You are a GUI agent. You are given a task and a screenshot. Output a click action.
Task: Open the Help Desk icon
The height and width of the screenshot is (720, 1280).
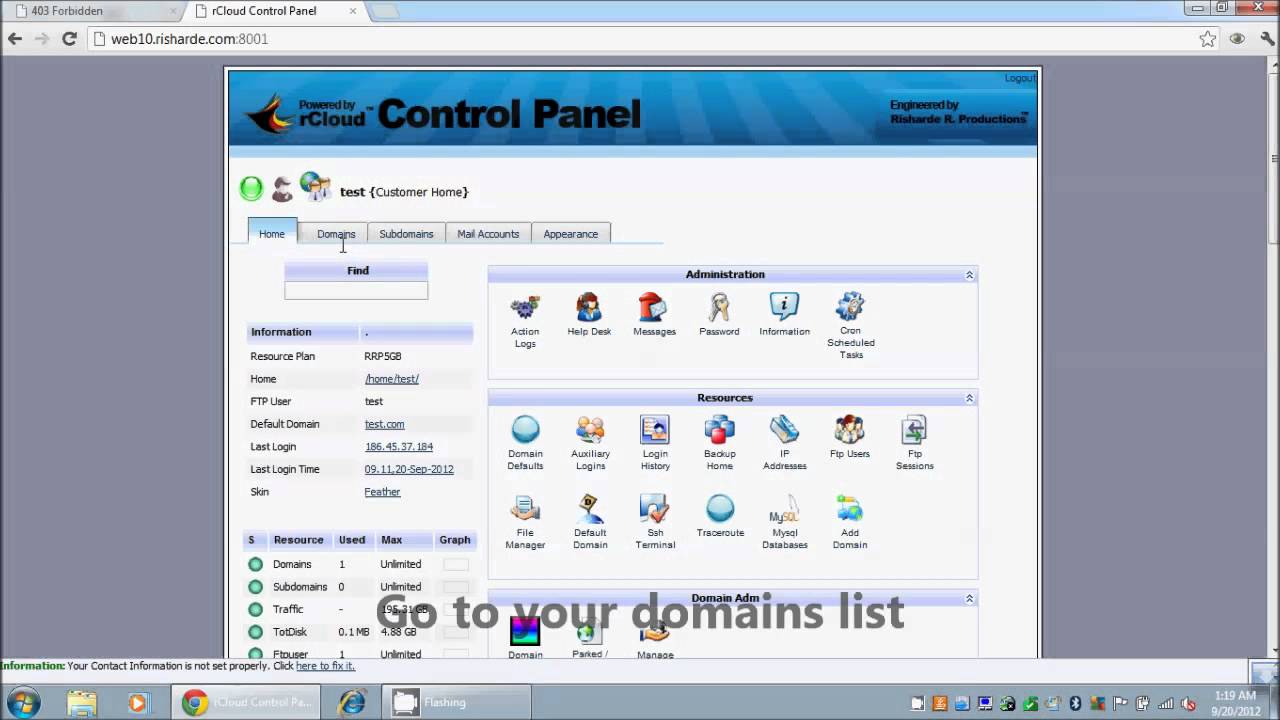coord(589,308)
